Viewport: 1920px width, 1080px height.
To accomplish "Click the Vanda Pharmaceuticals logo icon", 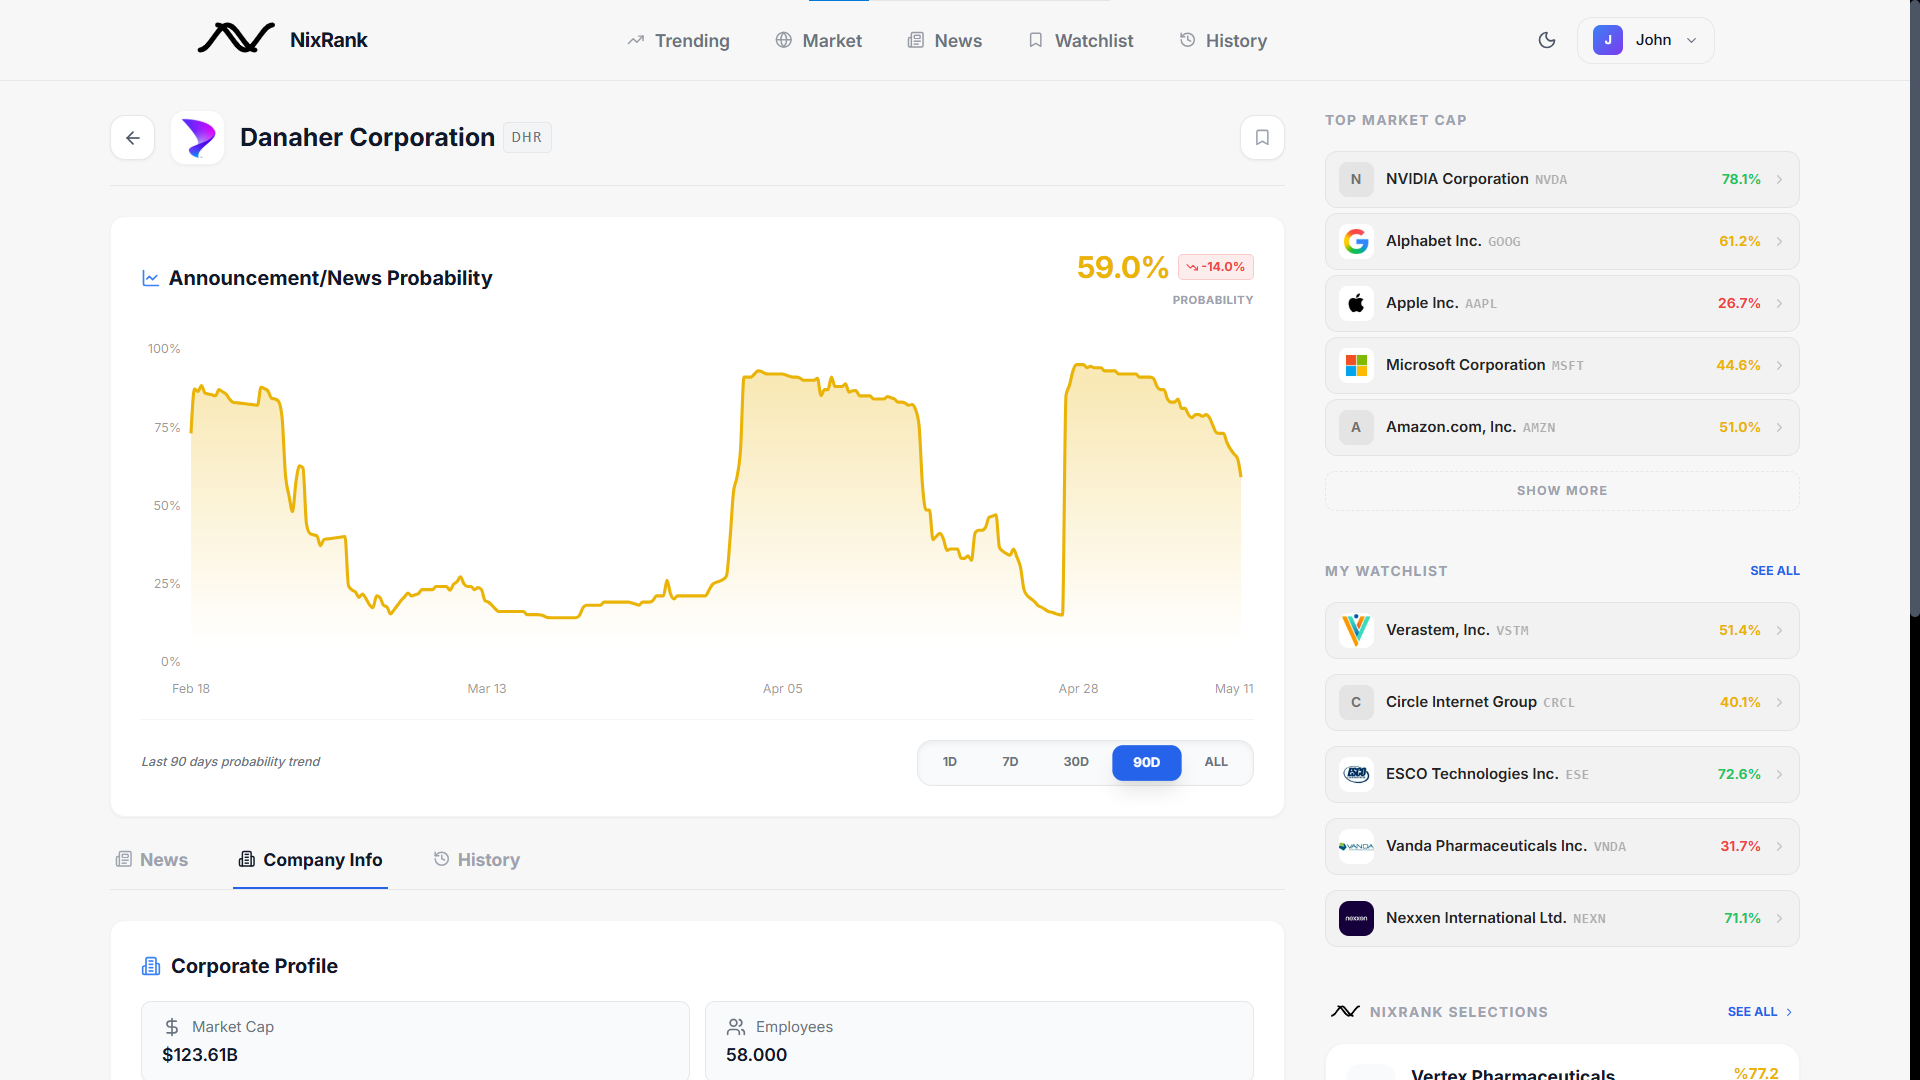I will coord(1356,846).
